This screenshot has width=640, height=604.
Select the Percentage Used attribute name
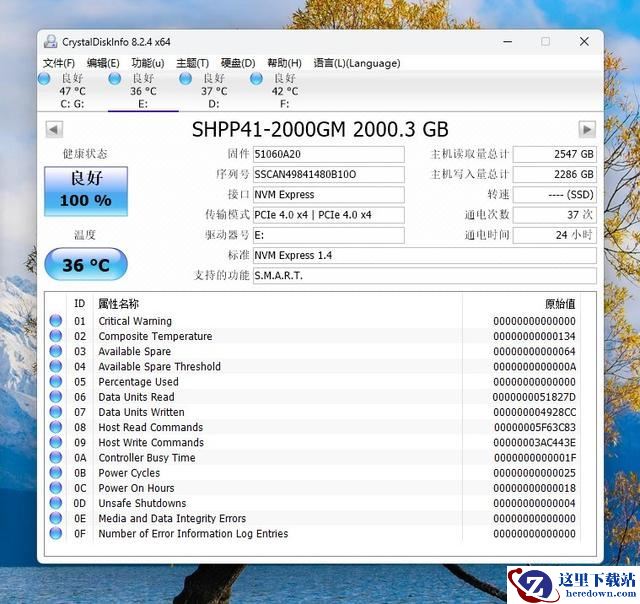pyautogui.click(x=138, y=382)
